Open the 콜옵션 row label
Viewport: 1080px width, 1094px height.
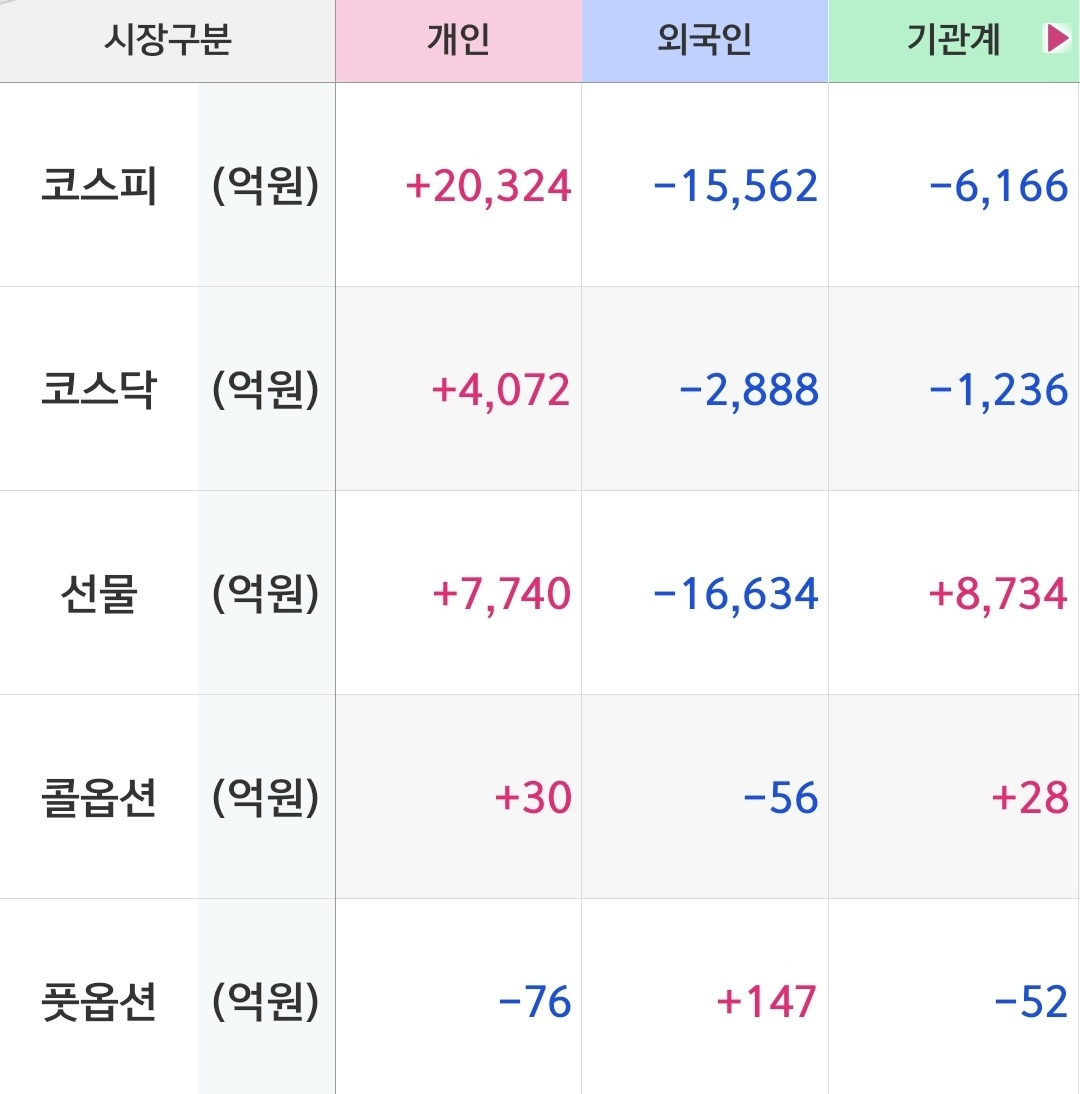pyautogui.click(x=98, y=797)
